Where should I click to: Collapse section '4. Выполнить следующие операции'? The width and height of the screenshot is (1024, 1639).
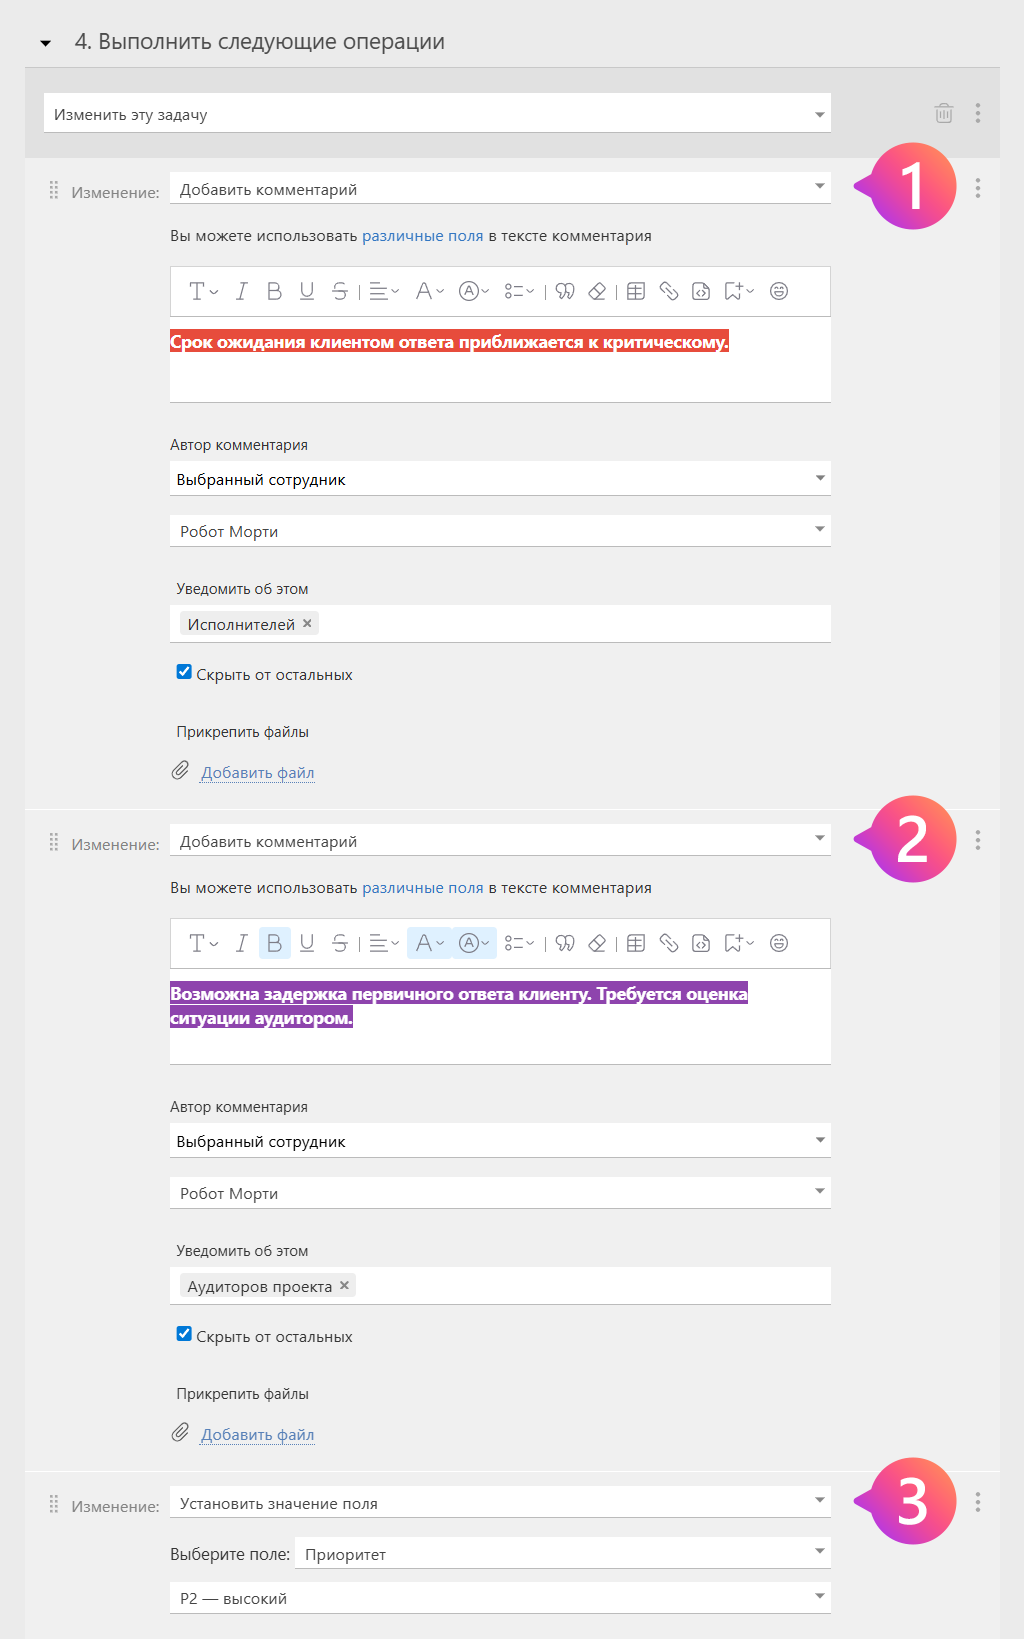pyautogui.click(x=46, y=43)
